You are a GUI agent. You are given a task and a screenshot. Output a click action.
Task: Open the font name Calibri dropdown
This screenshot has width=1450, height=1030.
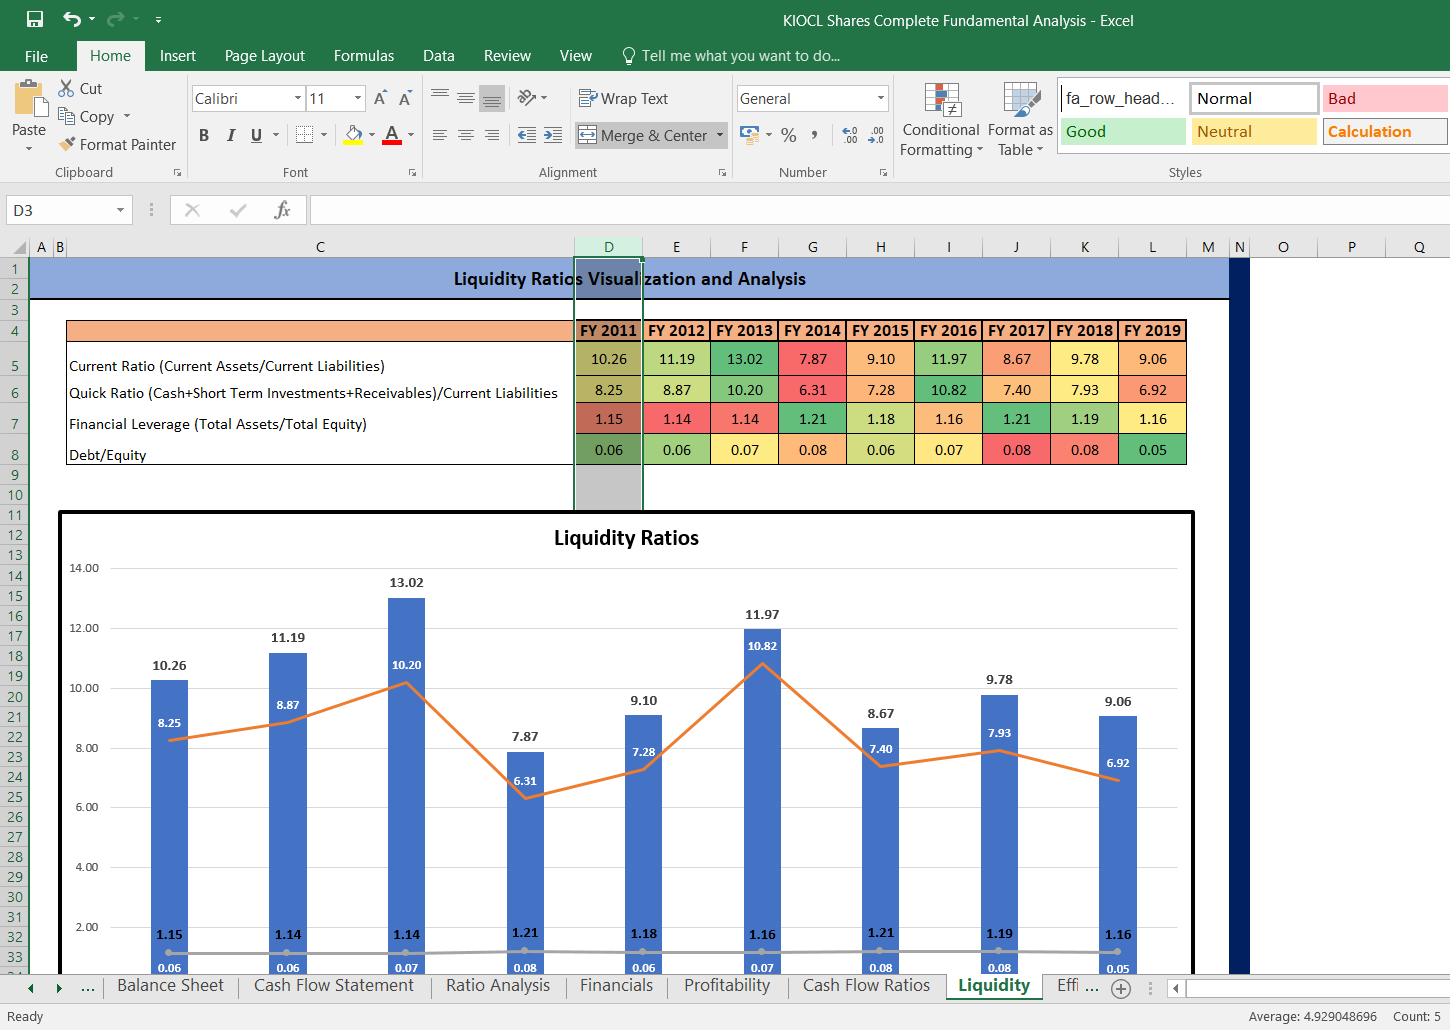(x=298, y=98)
